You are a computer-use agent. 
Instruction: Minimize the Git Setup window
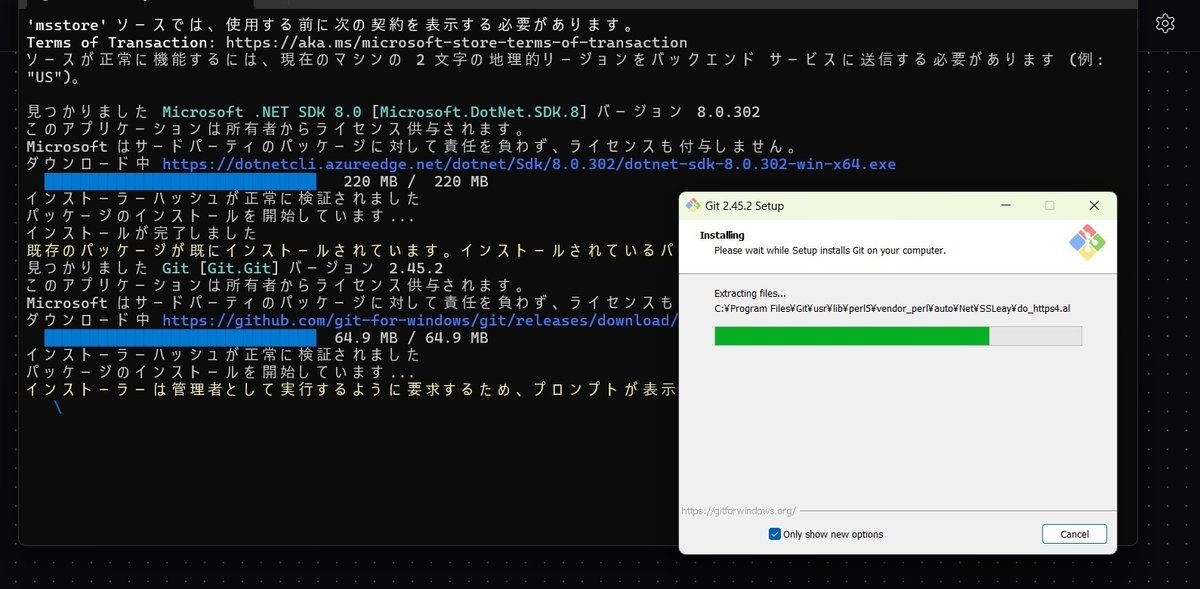coord(1005,204)
